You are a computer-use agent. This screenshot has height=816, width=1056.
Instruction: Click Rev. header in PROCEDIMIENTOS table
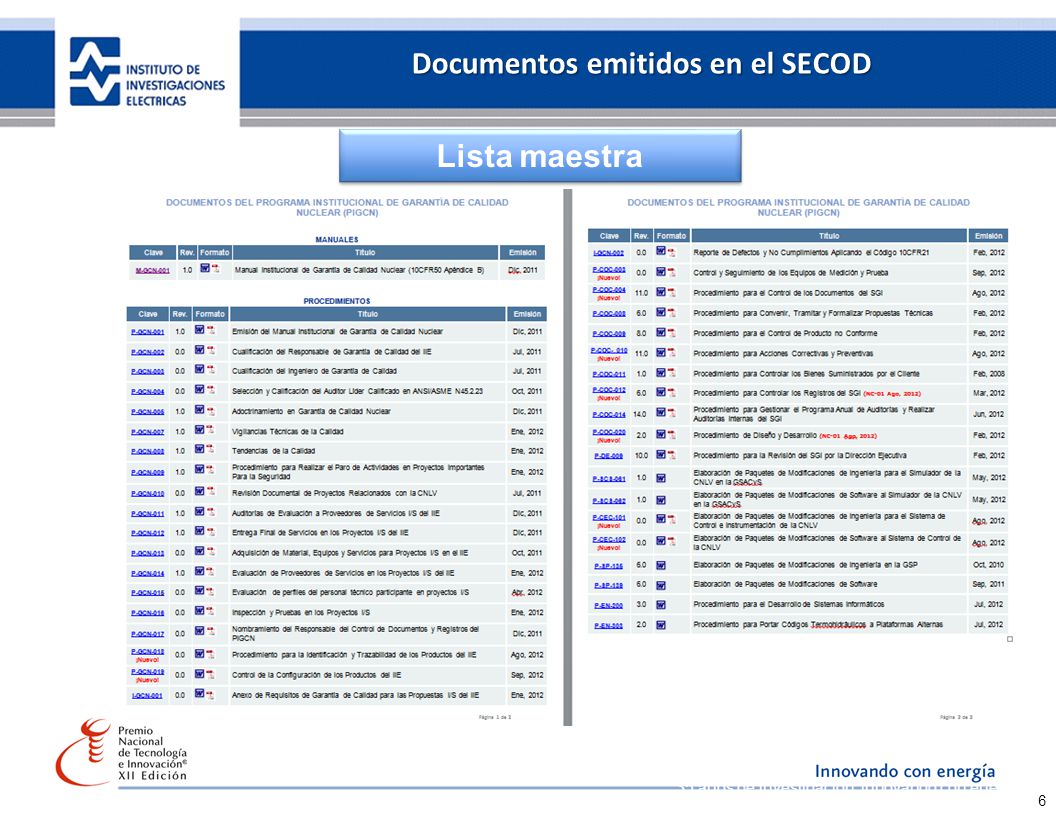pos(180,314)
